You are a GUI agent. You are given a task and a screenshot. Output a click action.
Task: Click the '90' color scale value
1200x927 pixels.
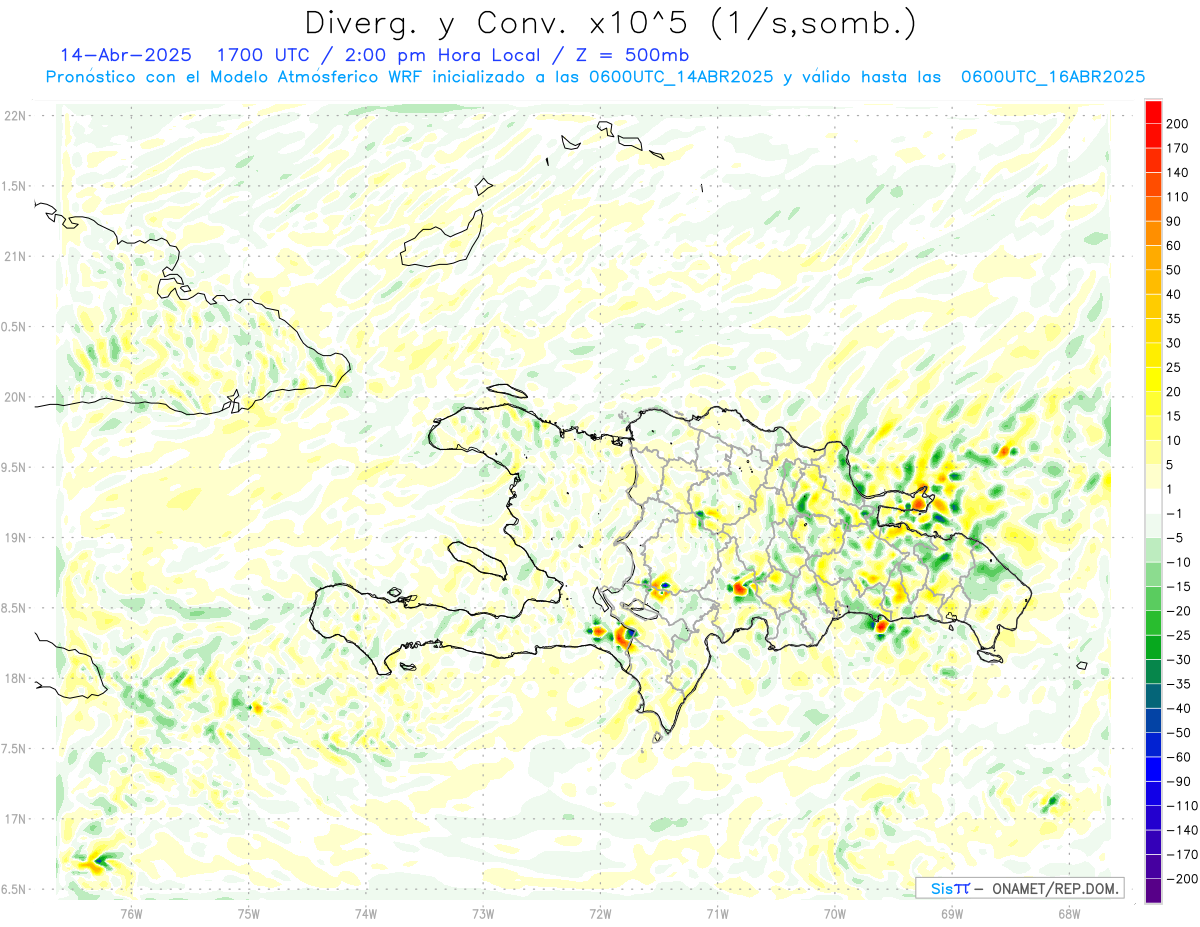(1175, 221)
